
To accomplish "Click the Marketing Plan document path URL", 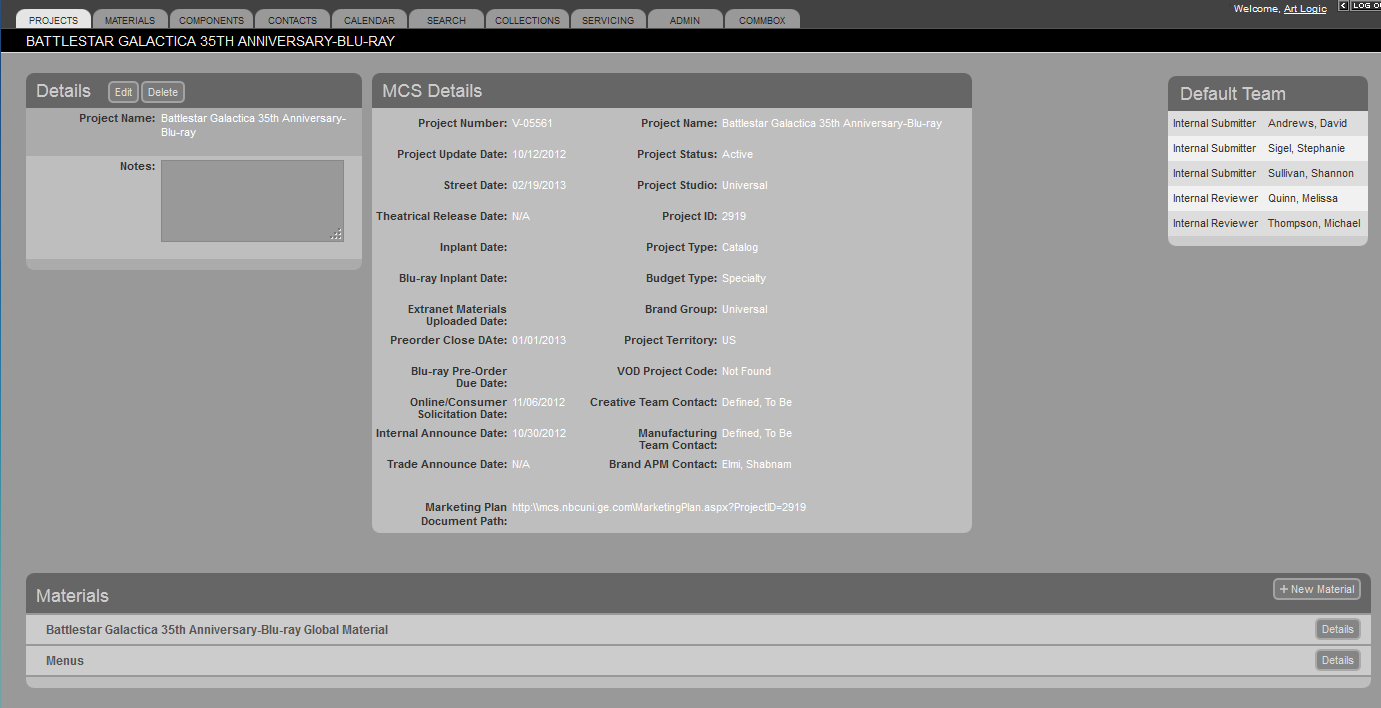I will pos(659,508).
